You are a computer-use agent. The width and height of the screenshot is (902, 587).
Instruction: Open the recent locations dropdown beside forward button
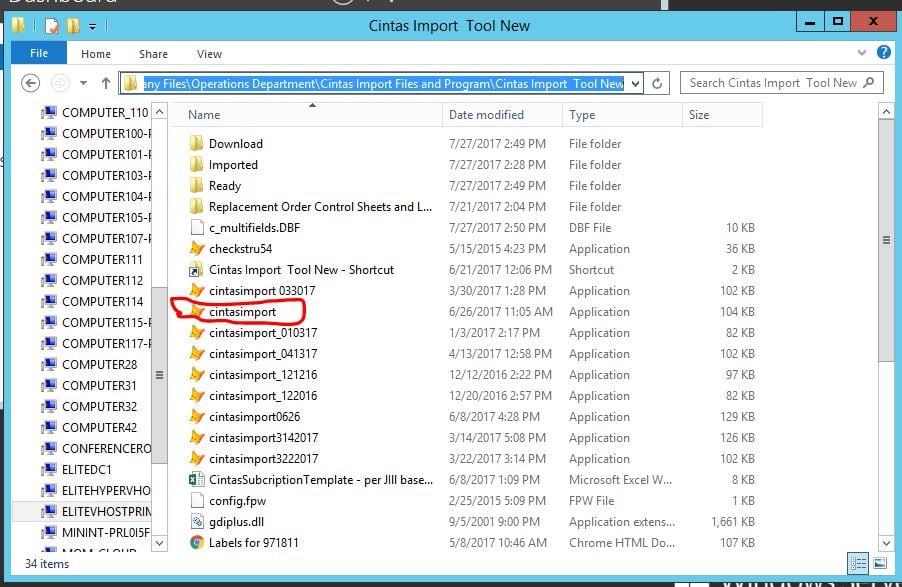pos(82,82)
